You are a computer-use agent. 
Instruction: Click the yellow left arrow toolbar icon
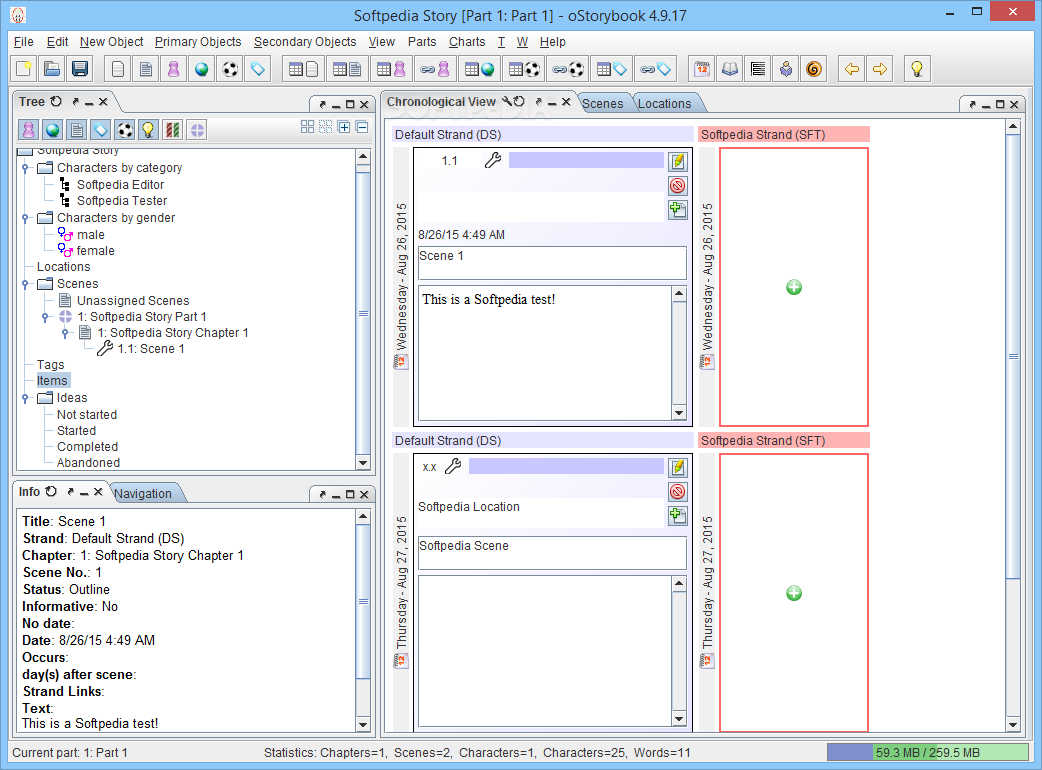click(x=851, y=68)
